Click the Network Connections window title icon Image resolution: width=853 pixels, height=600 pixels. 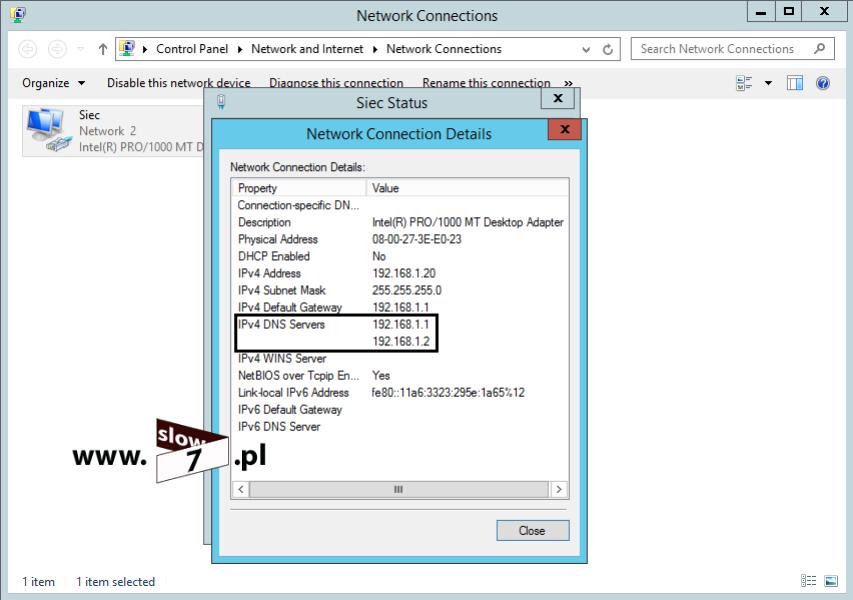(18, 15)
